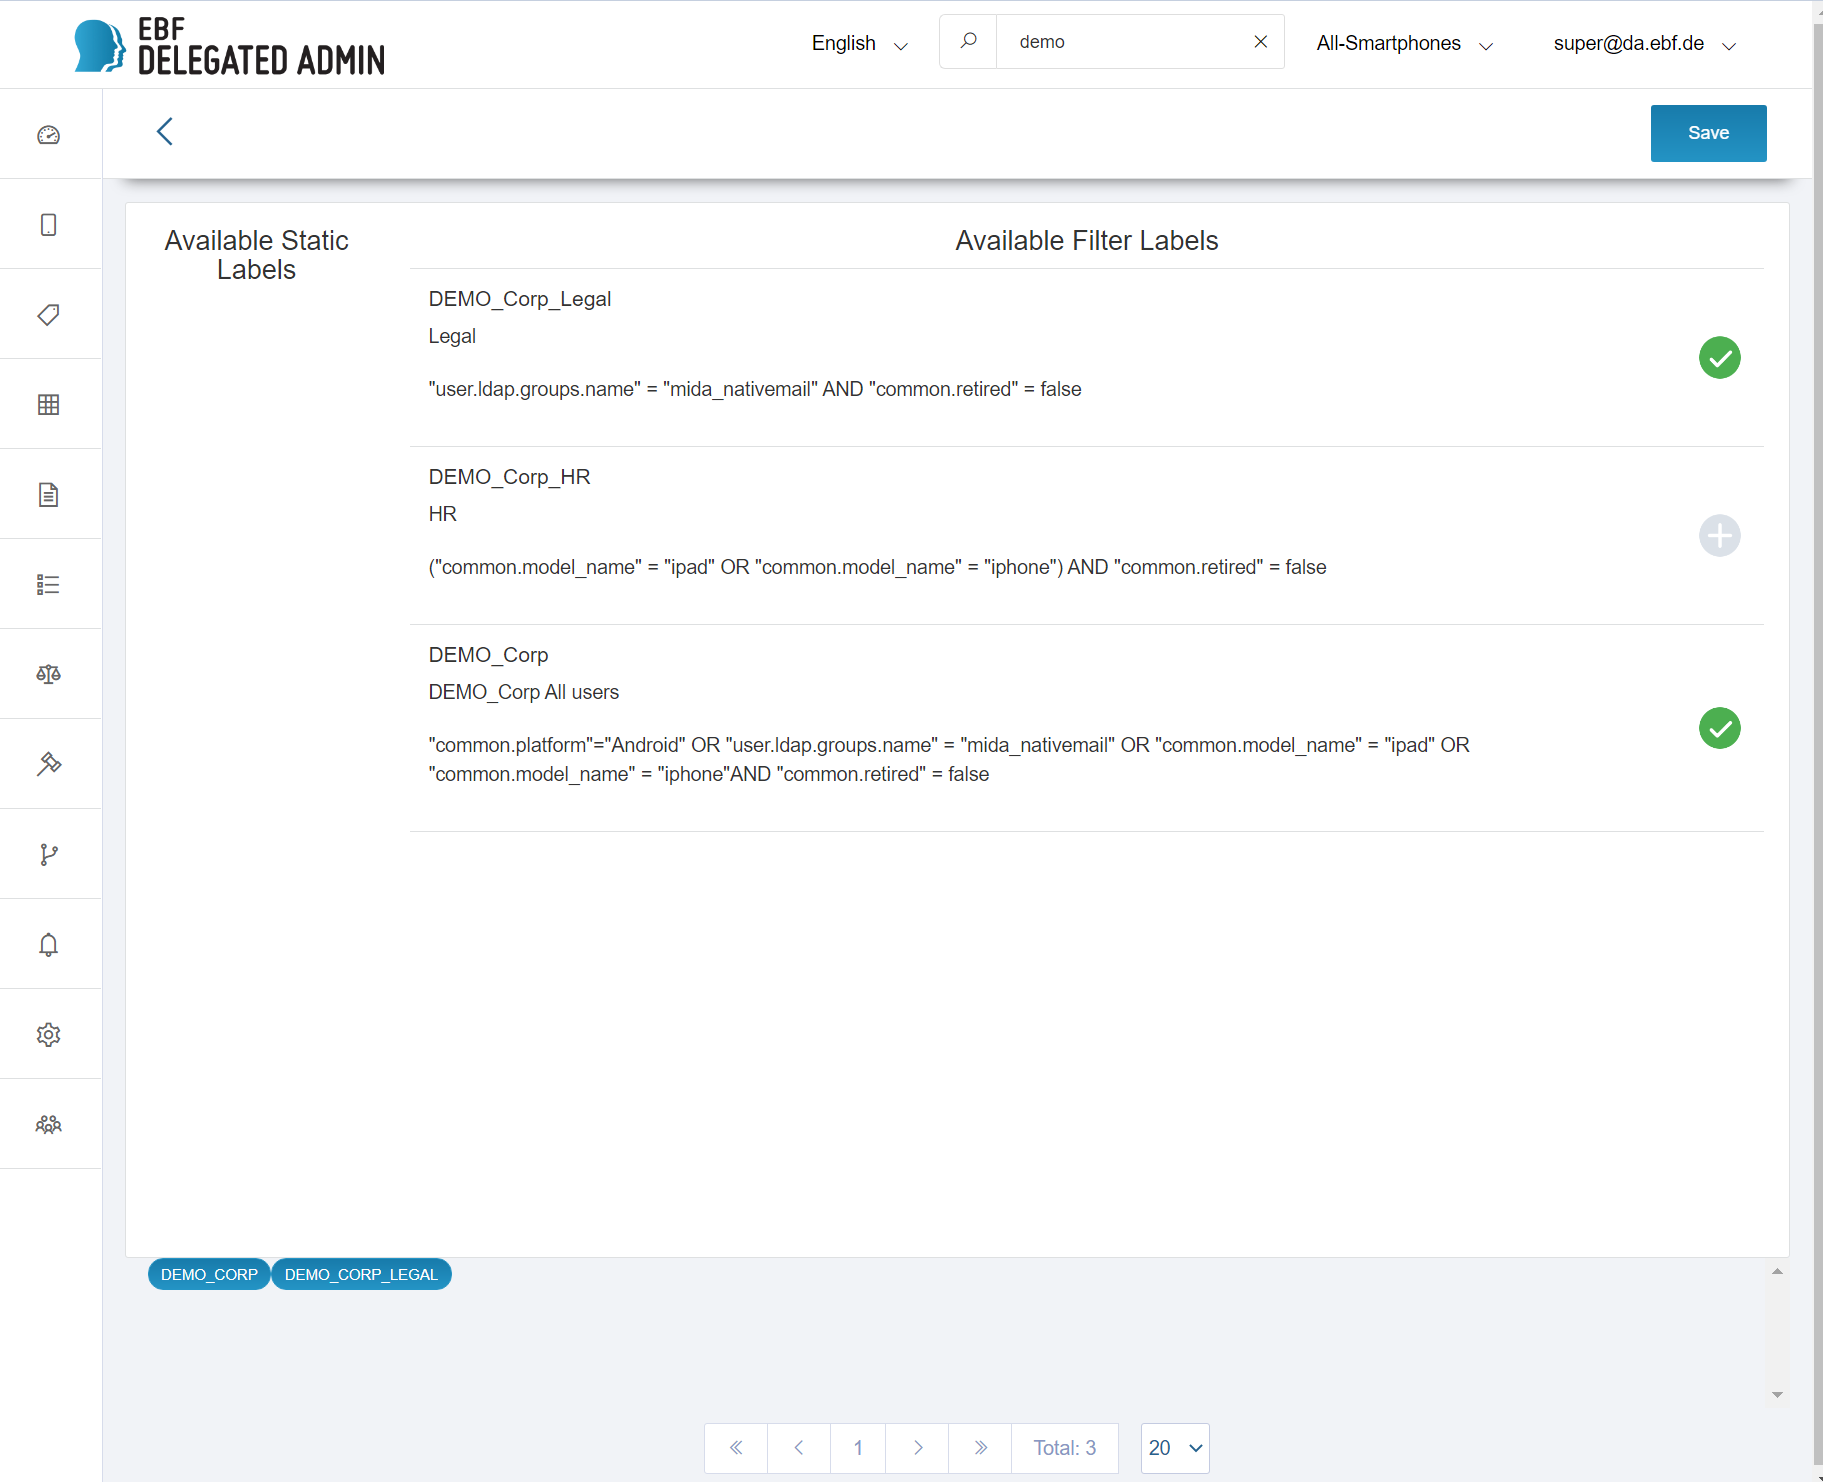Click the DEMO_Corp_HR label name
Image resolution: width=1823 pixels, height=1483 pixels.
(510, 477)
